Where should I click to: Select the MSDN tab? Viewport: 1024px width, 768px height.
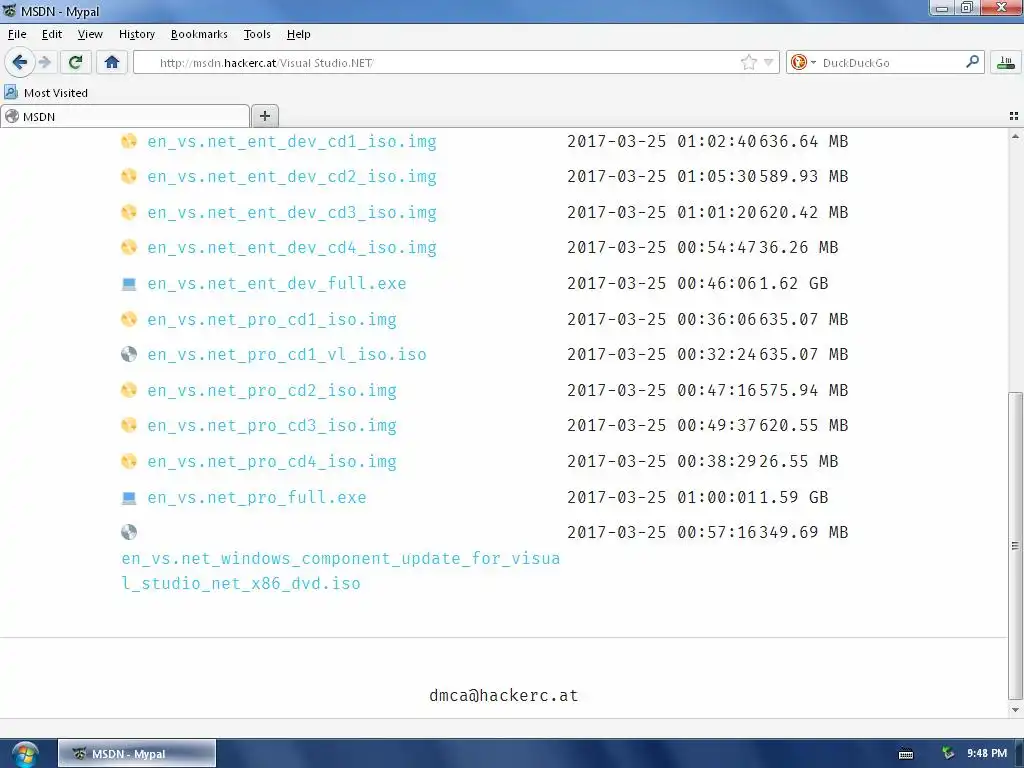[x=125, y=116]
